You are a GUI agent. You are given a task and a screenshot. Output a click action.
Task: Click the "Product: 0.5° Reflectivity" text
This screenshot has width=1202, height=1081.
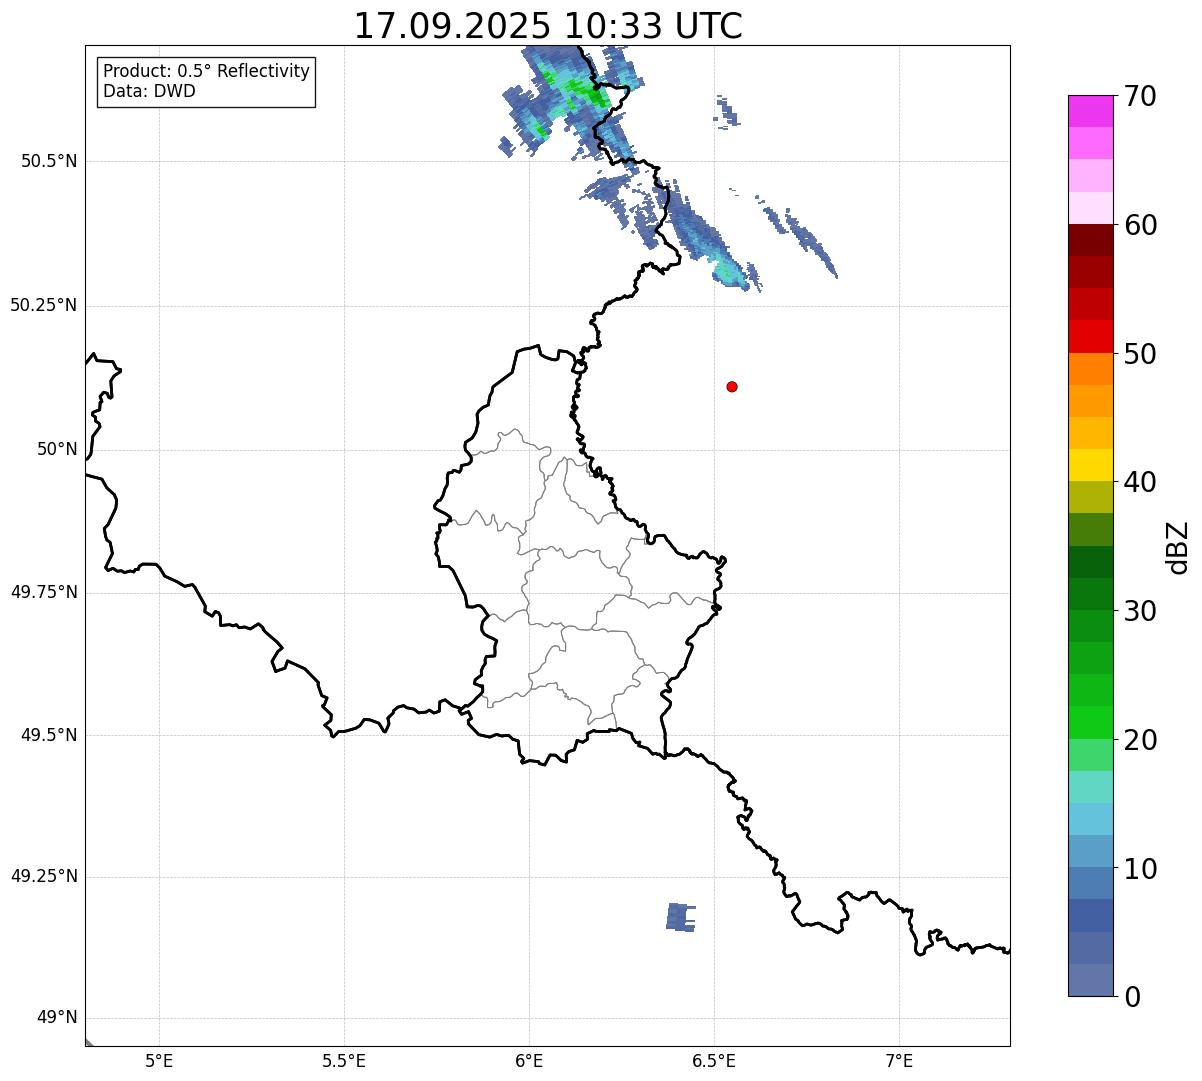tap(206, 72)
